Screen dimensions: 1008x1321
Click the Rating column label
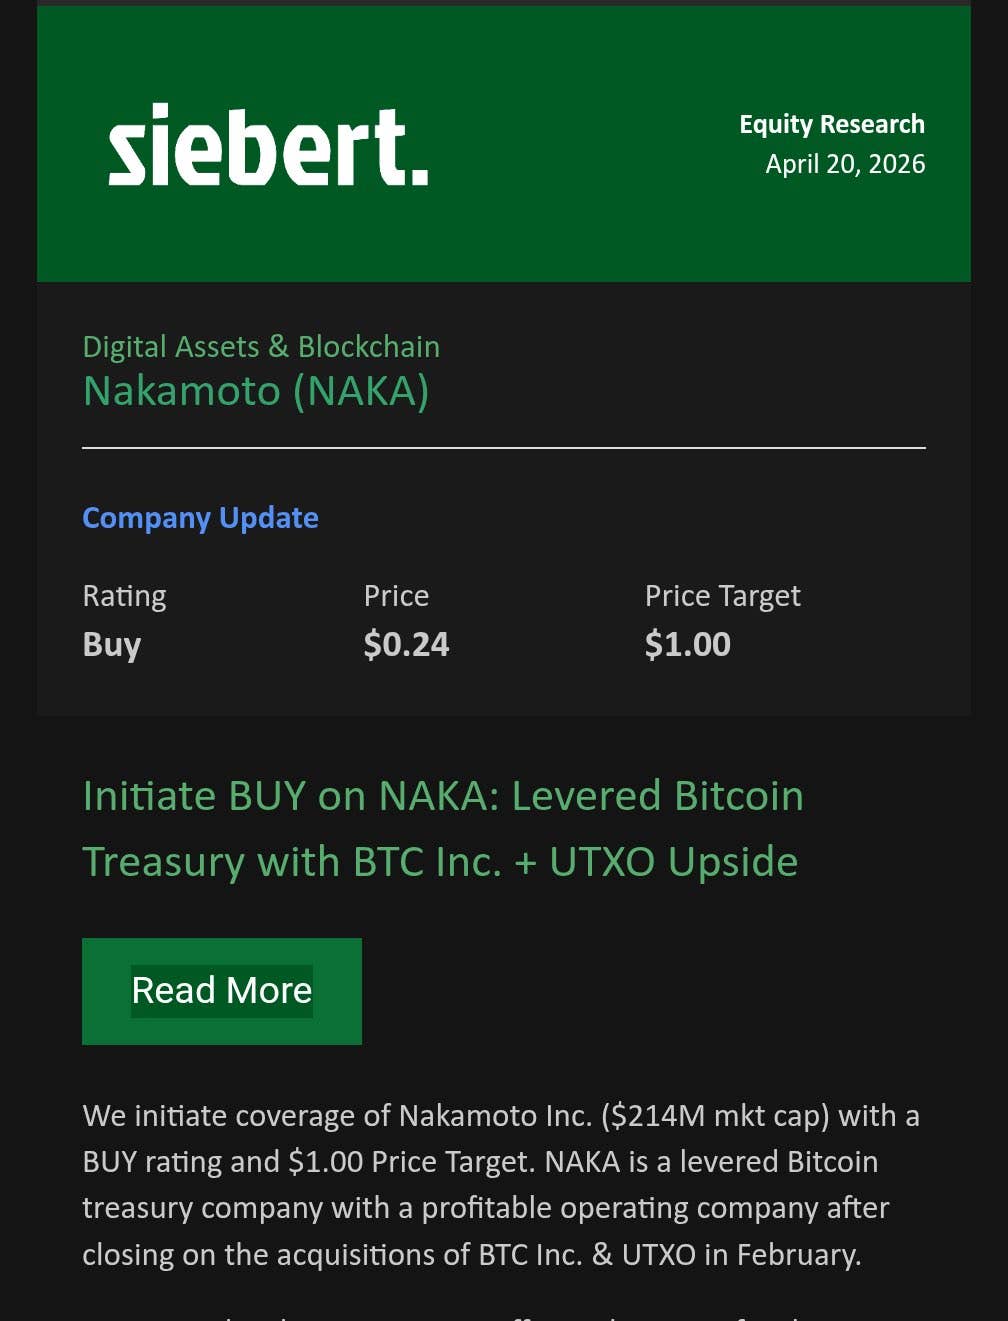(124, 596)
